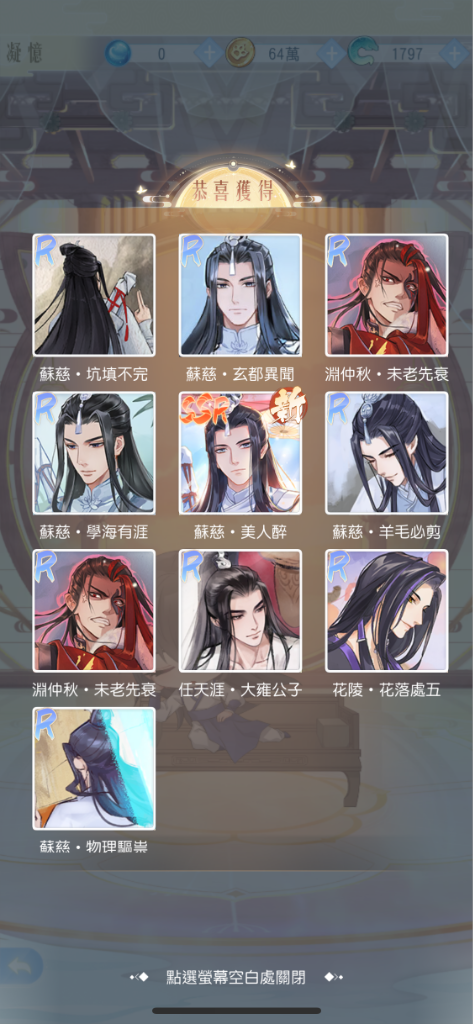
Task: Open the 蘇慈・物理驅祟 card
Action: tap(94, 769)
